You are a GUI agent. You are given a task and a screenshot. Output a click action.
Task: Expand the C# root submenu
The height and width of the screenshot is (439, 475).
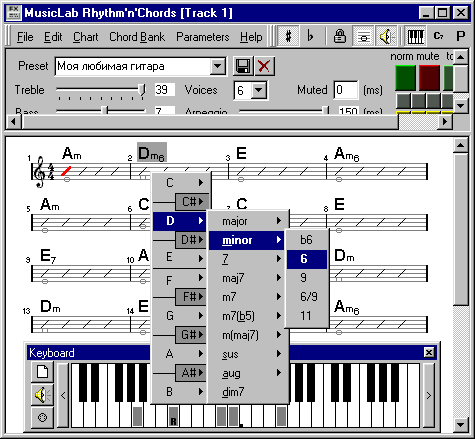(192, 202)
